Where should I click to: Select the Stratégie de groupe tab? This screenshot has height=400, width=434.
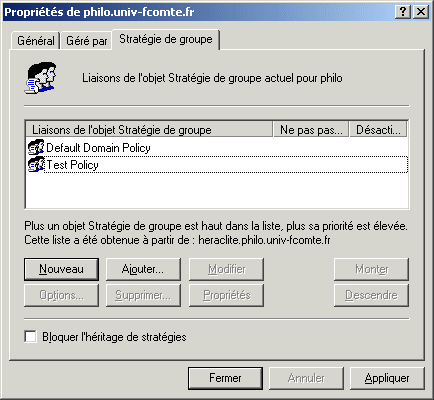166,39
